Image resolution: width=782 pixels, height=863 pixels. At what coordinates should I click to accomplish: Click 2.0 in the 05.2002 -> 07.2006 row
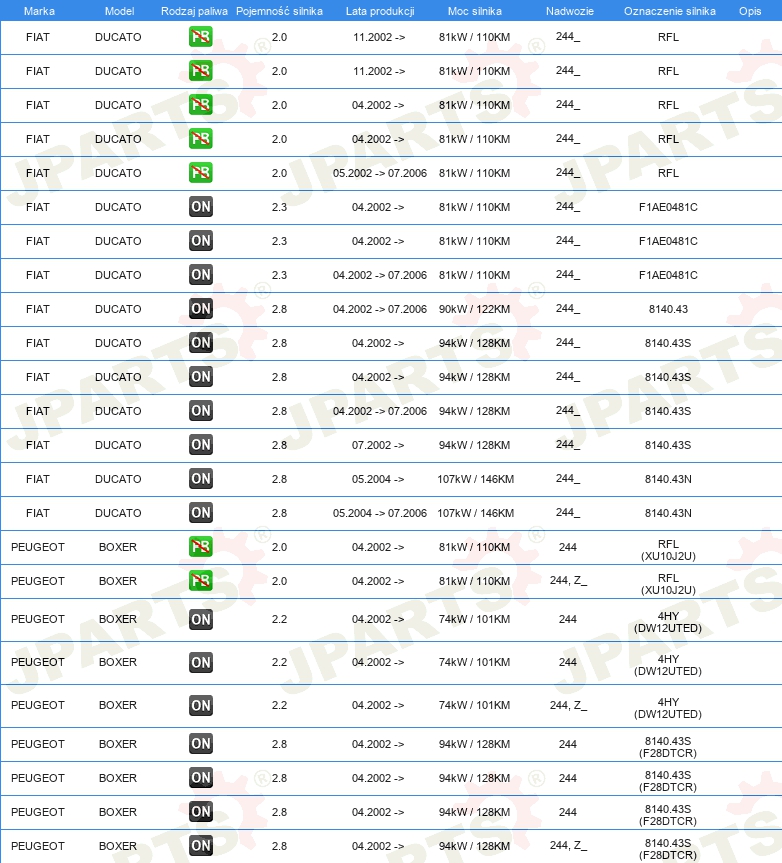point(280,173)
